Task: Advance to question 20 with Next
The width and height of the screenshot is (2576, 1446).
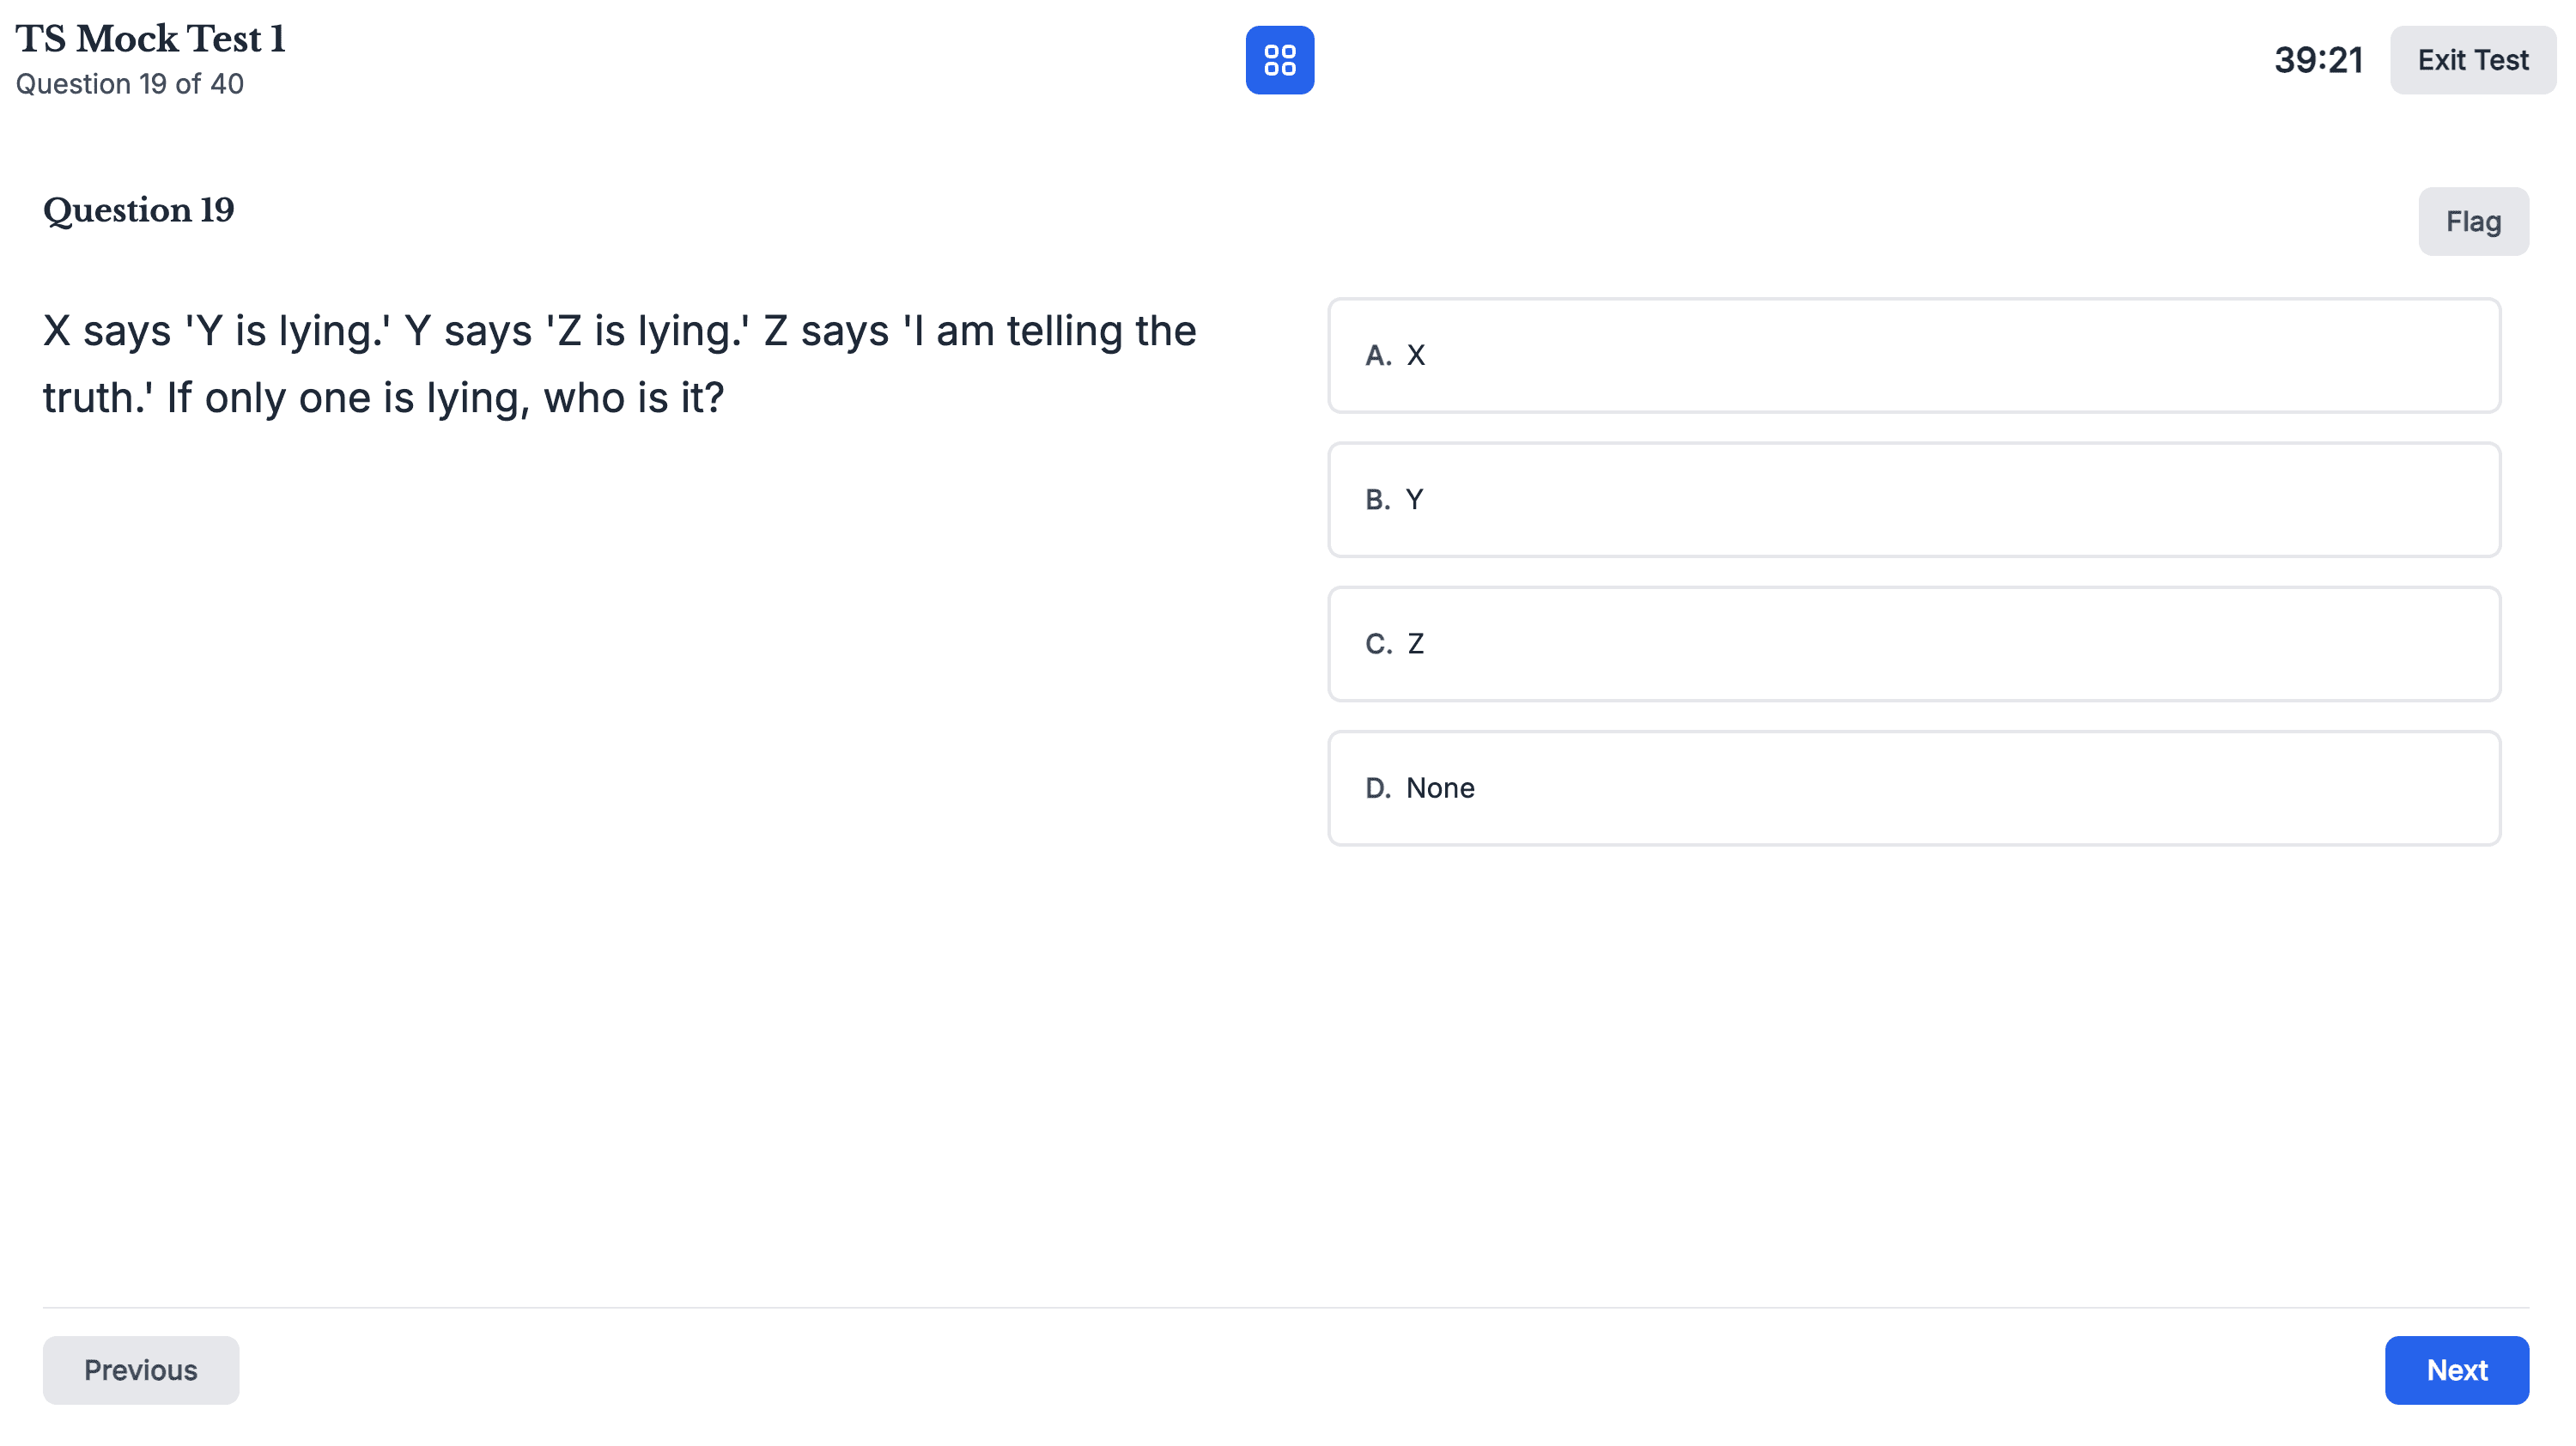Action: pos(2457,1370)
